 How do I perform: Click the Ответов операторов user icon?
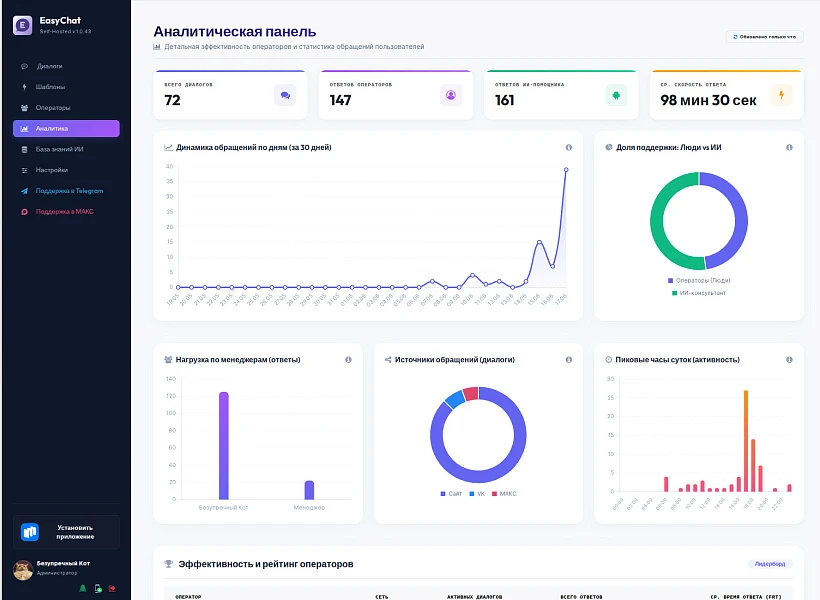coord(451,95)
